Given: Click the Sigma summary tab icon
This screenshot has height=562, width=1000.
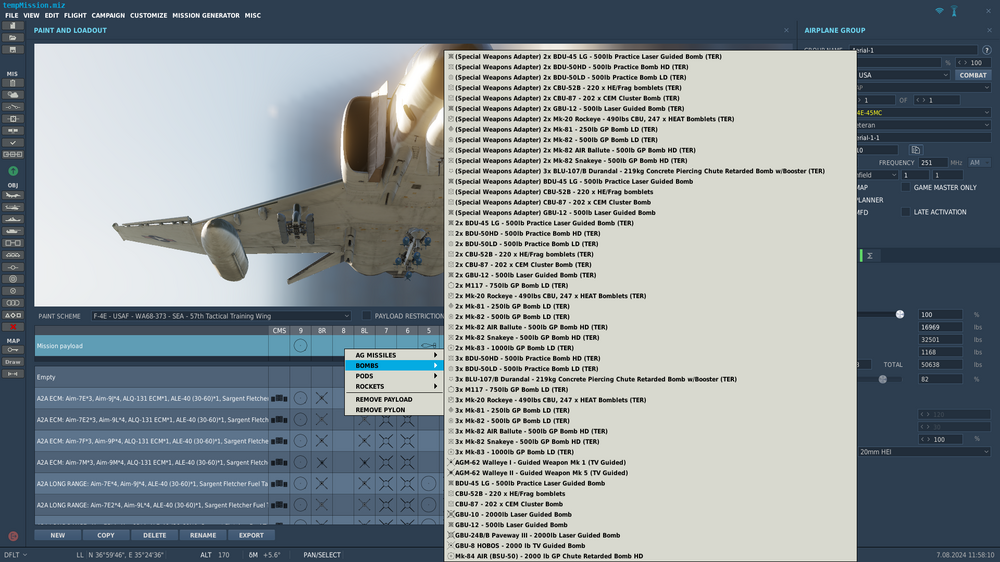Looking at the screenshot, I should point(870,256).
